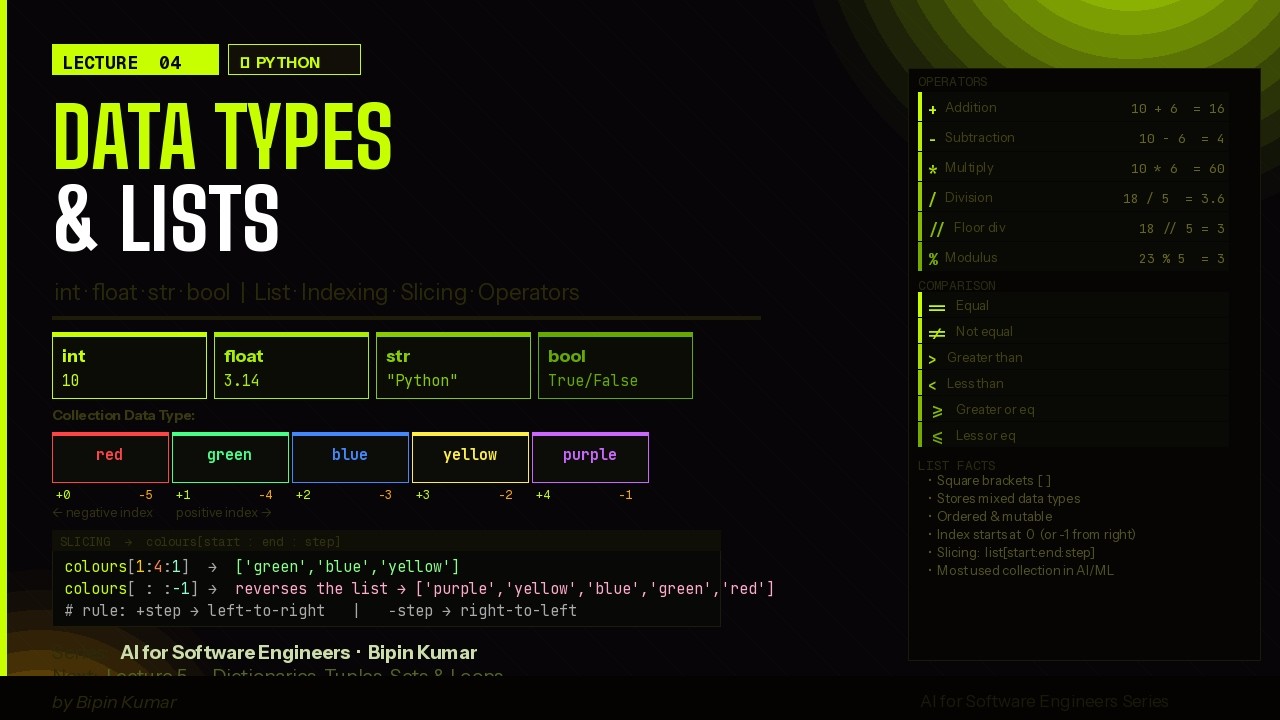Click the '10 + 6 = 16' example
The height and width of the screenshot is (720, 1280).
click(x=1177, y=109)
